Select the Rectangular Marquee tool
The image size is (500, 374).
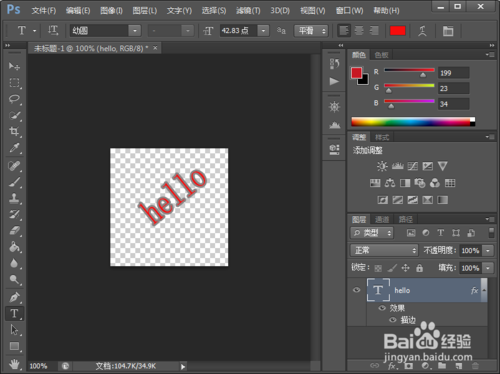tap(14, 83)
